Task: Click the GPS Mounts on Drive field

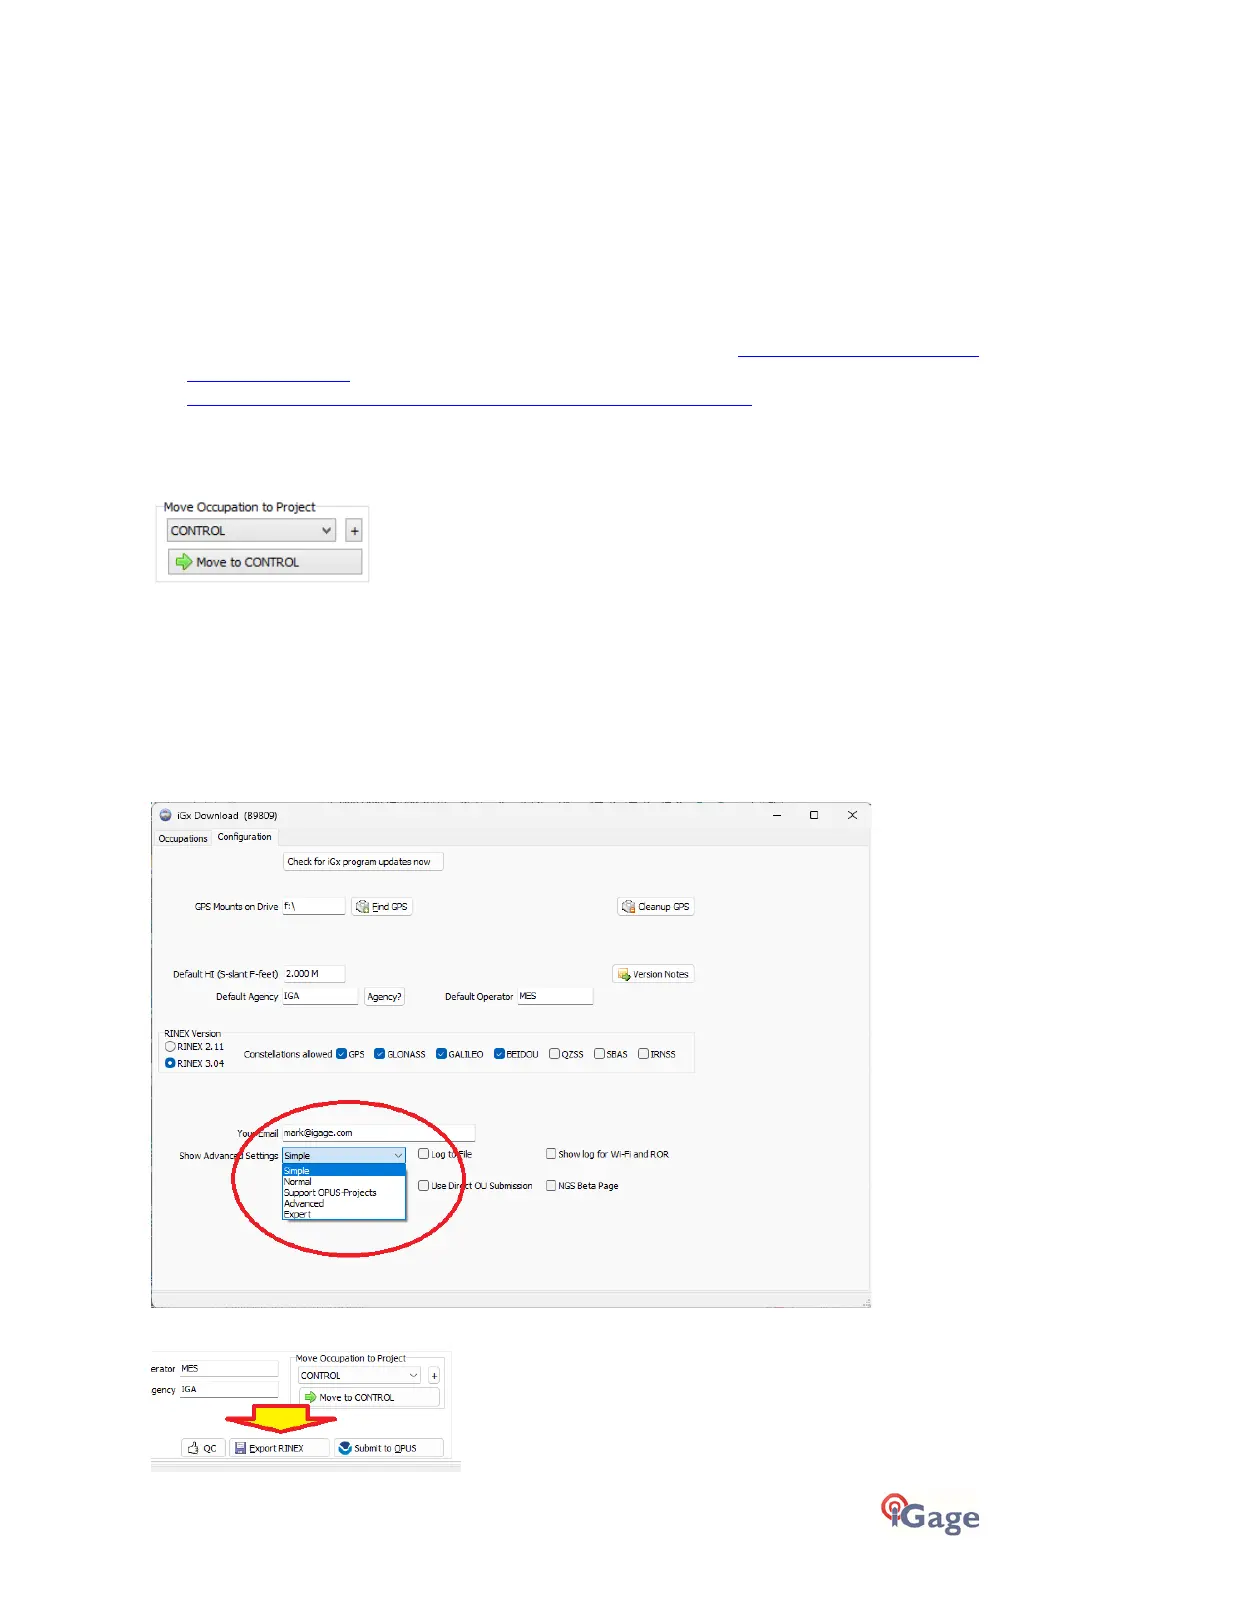Action: [x=313, y=906]
